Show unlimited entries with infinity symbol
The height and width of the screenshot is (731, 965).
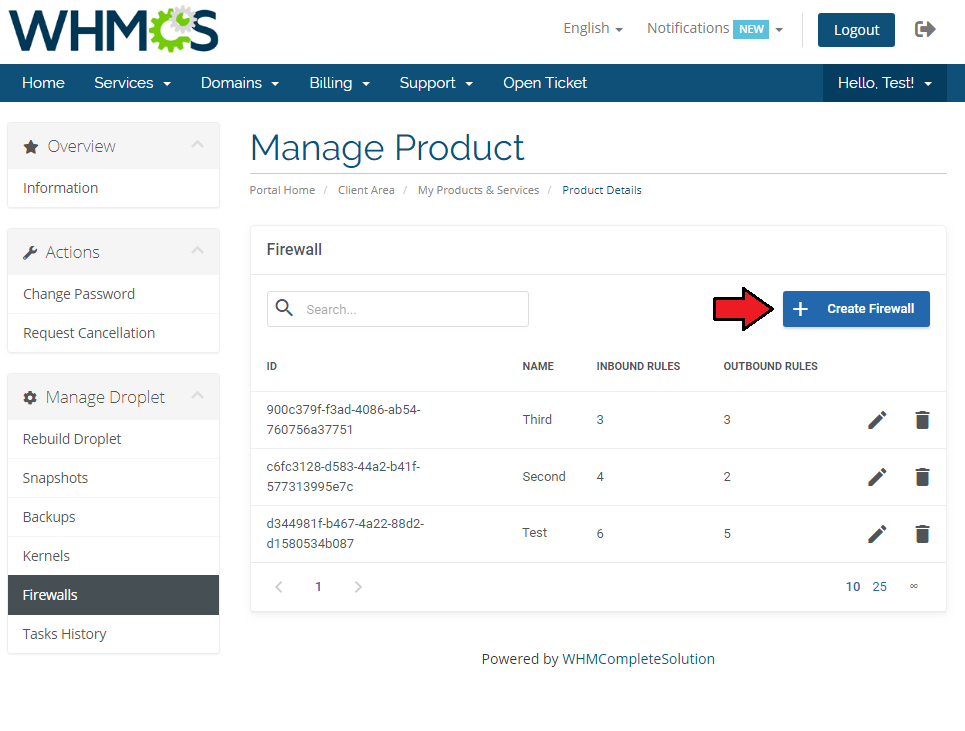click(x=914, y=586)
